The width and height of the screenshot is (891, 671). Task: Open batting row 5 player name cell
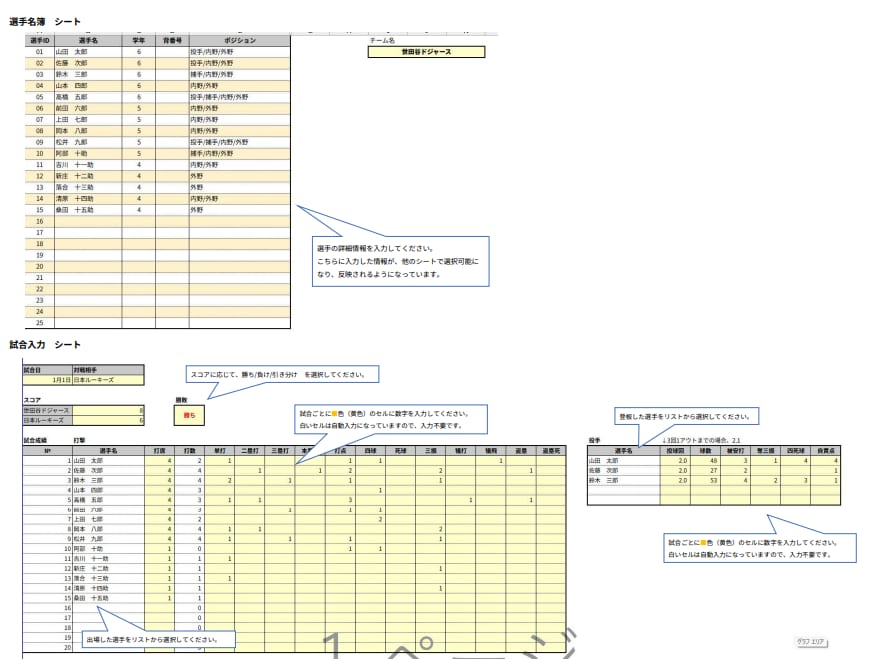(108, 500)
